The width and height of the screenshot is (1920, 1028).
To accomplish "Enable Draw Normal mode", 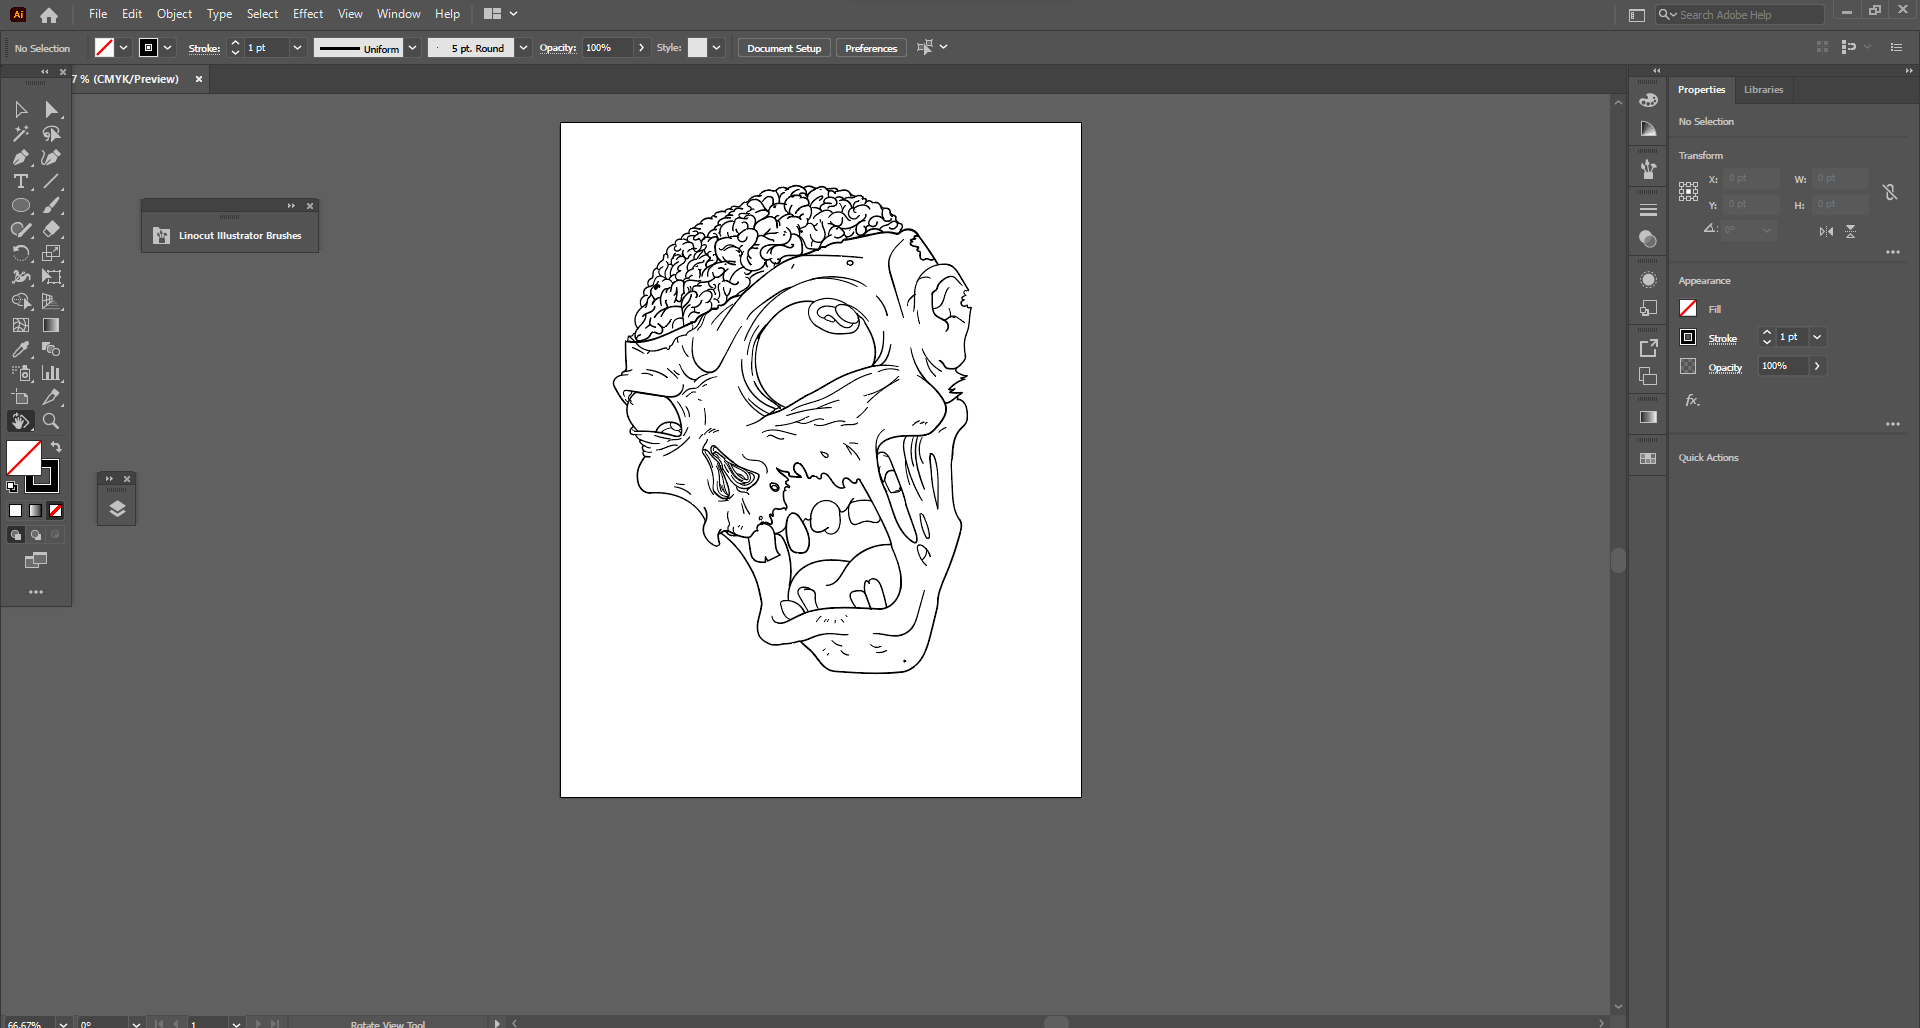I will point(16,535).
